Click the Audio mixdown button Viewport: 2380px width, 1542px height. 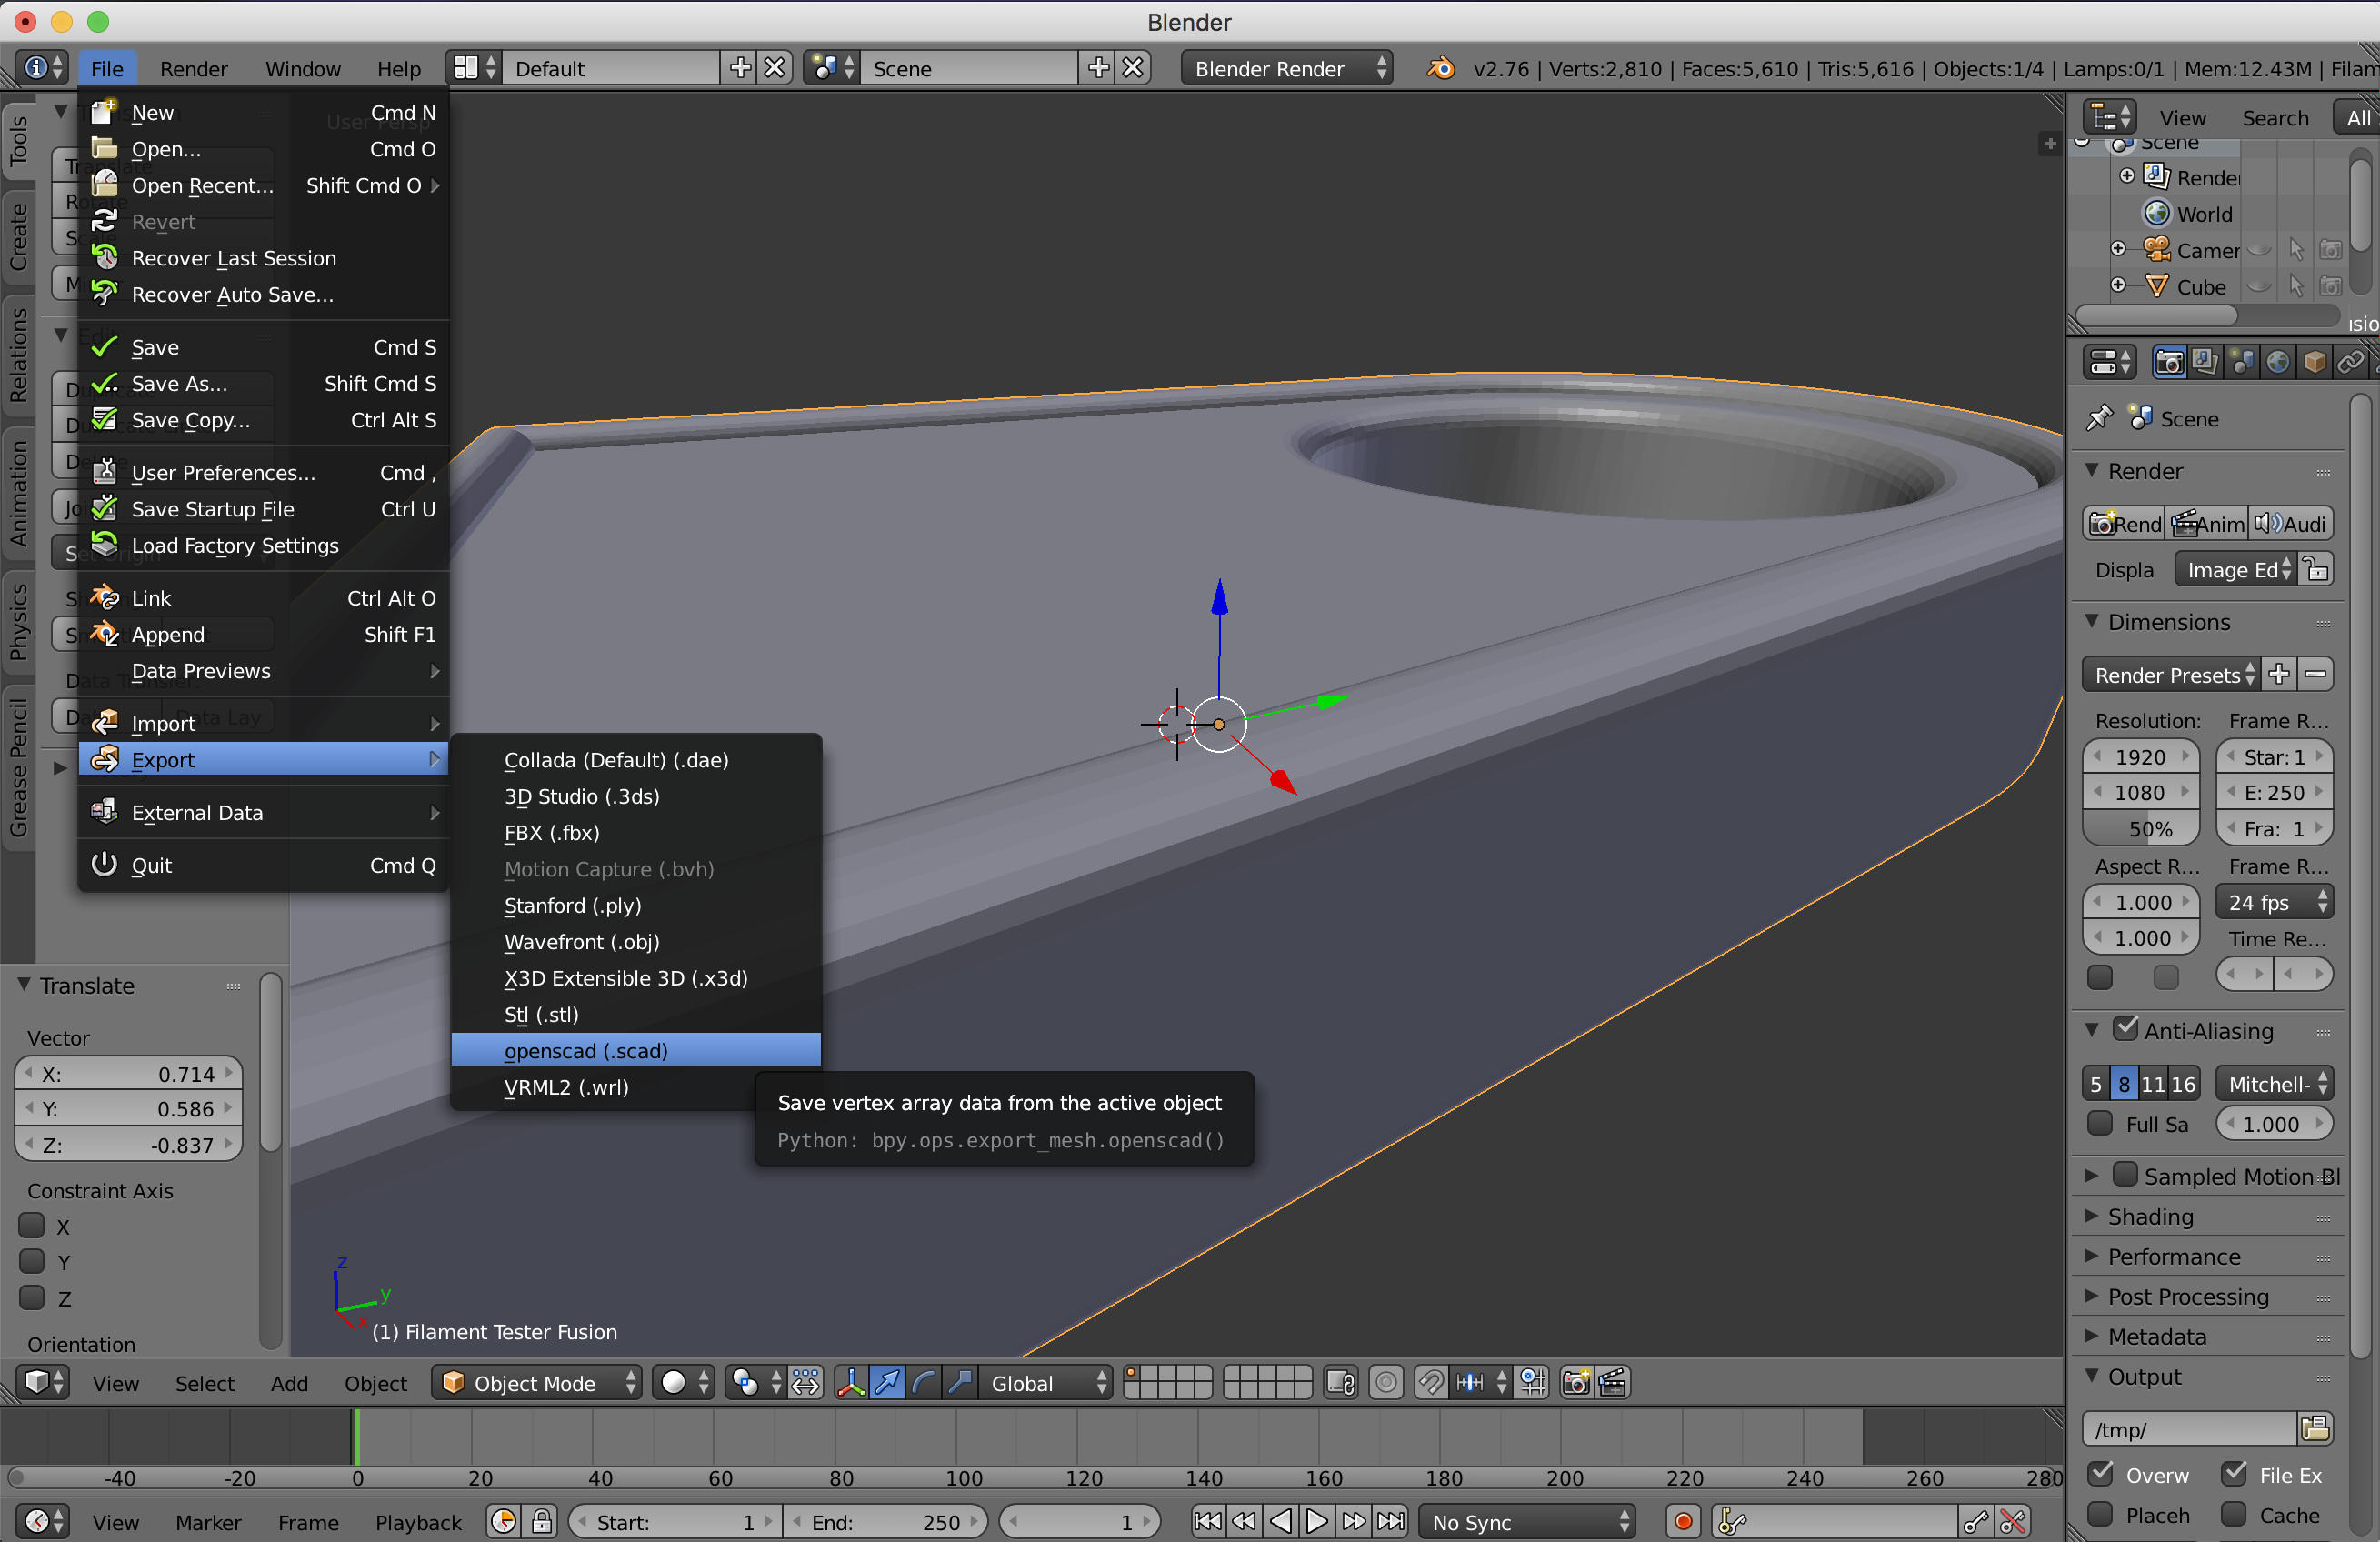2290,523
